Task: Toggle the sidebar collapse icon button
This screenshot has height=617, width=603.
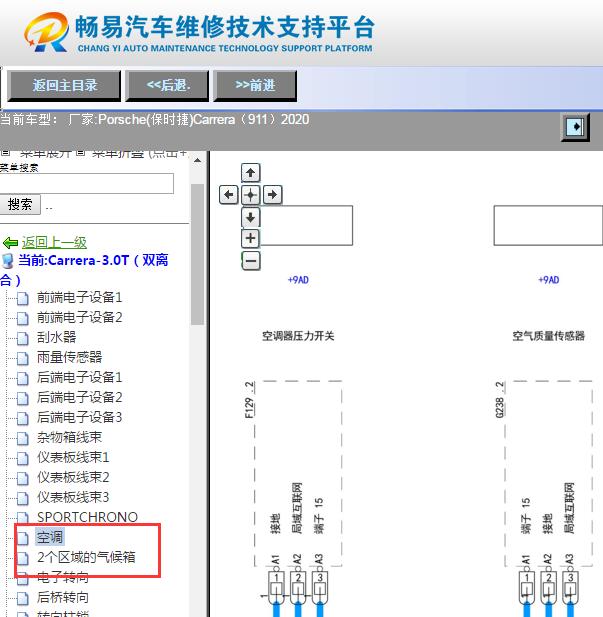Action: coord(575,127)
